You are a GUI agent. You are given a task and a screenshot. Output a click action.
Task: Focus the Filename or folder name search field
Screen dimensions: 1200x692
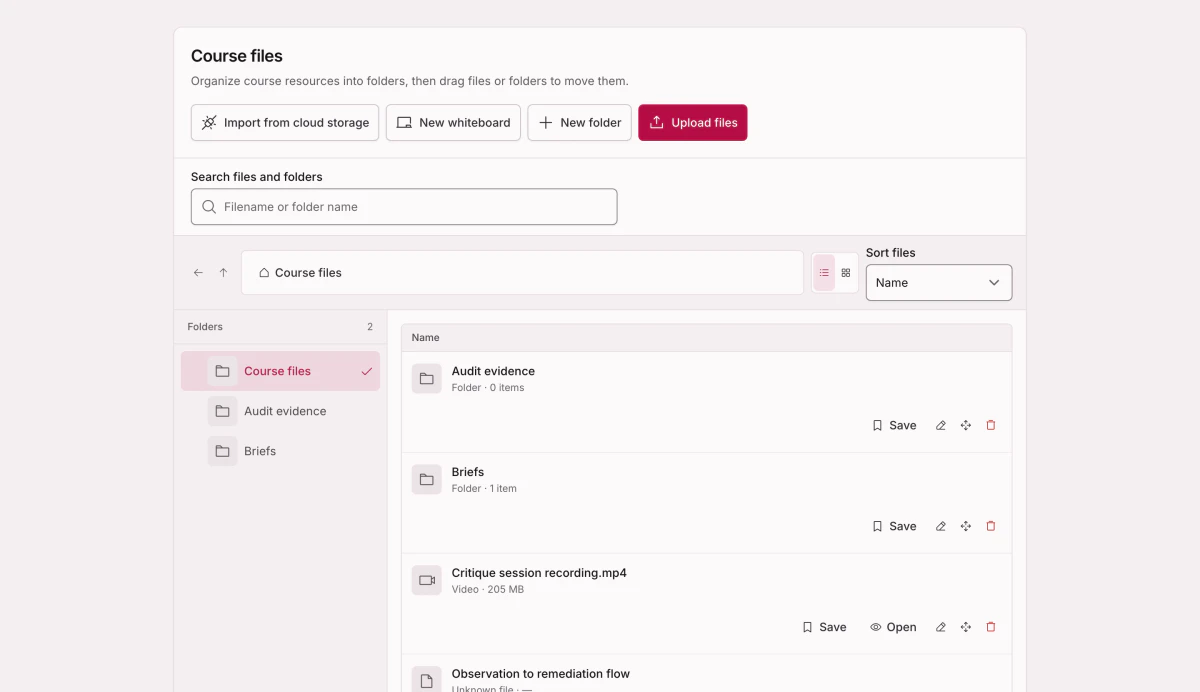(x=404, y=207)
